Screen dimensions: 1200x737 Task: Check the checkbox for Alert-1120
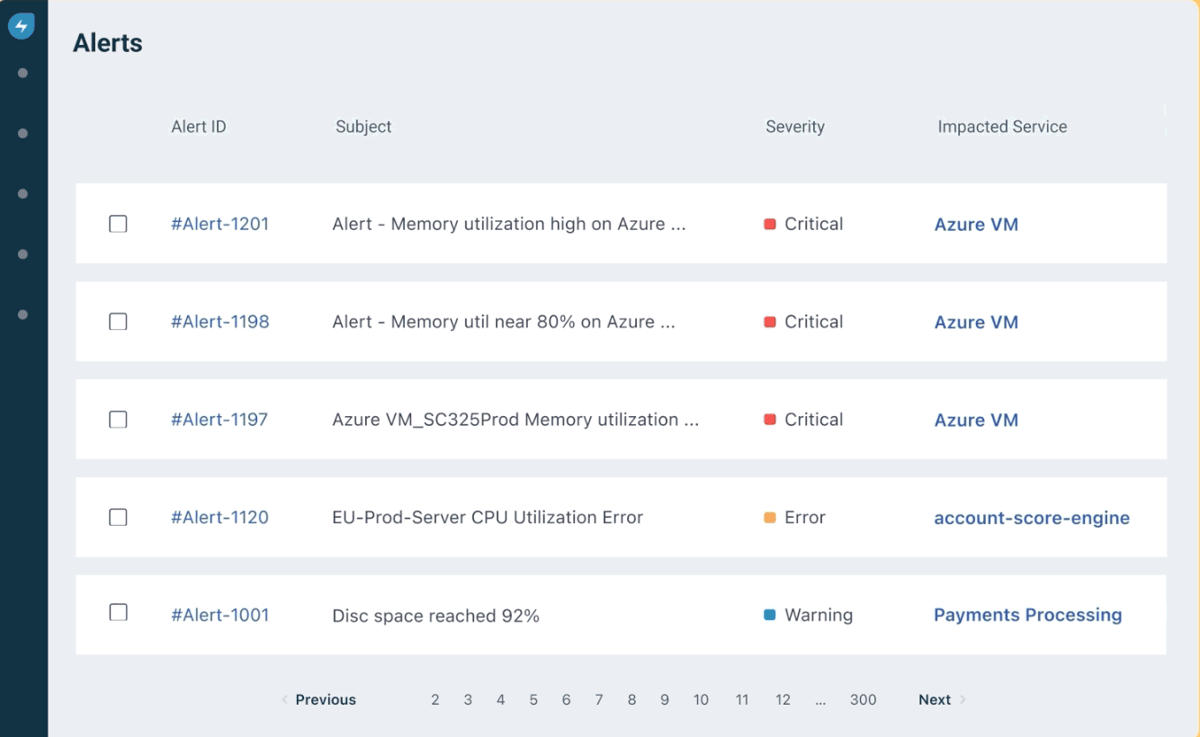(x=118, y=517)
